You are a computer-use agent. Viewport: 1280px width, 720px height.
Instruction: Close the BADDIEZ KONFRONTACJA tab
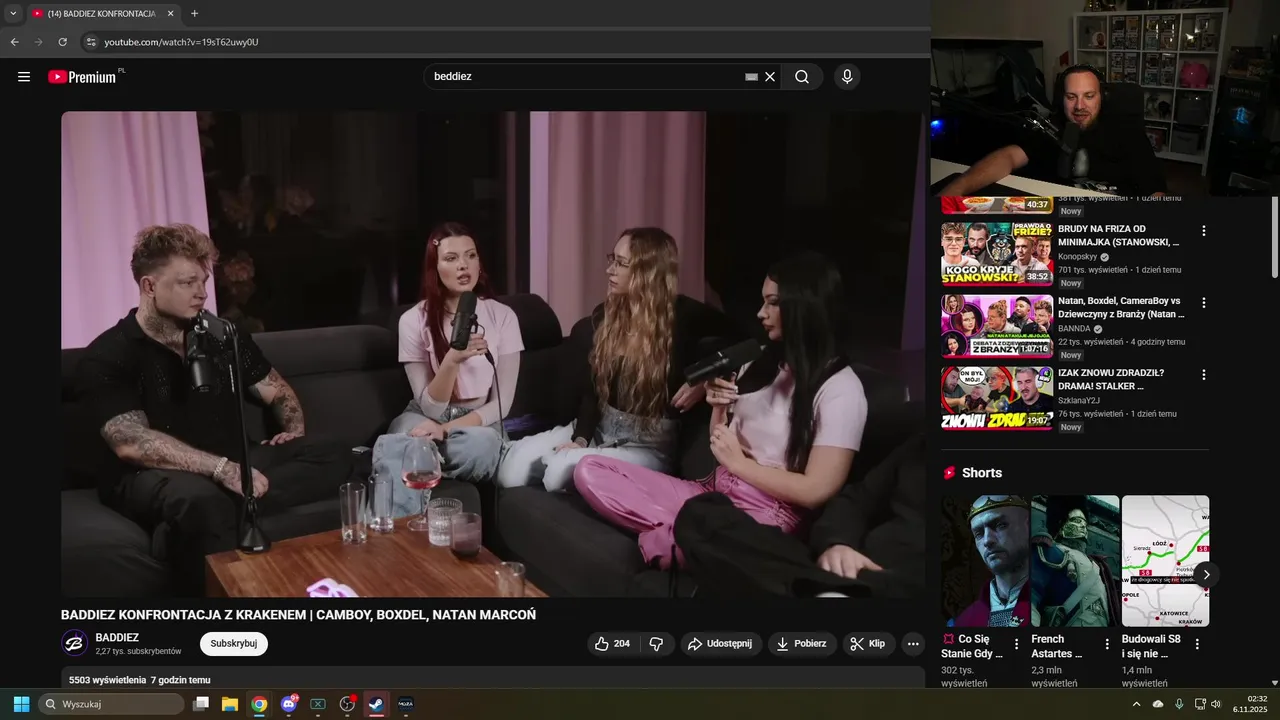coord(170,14)
